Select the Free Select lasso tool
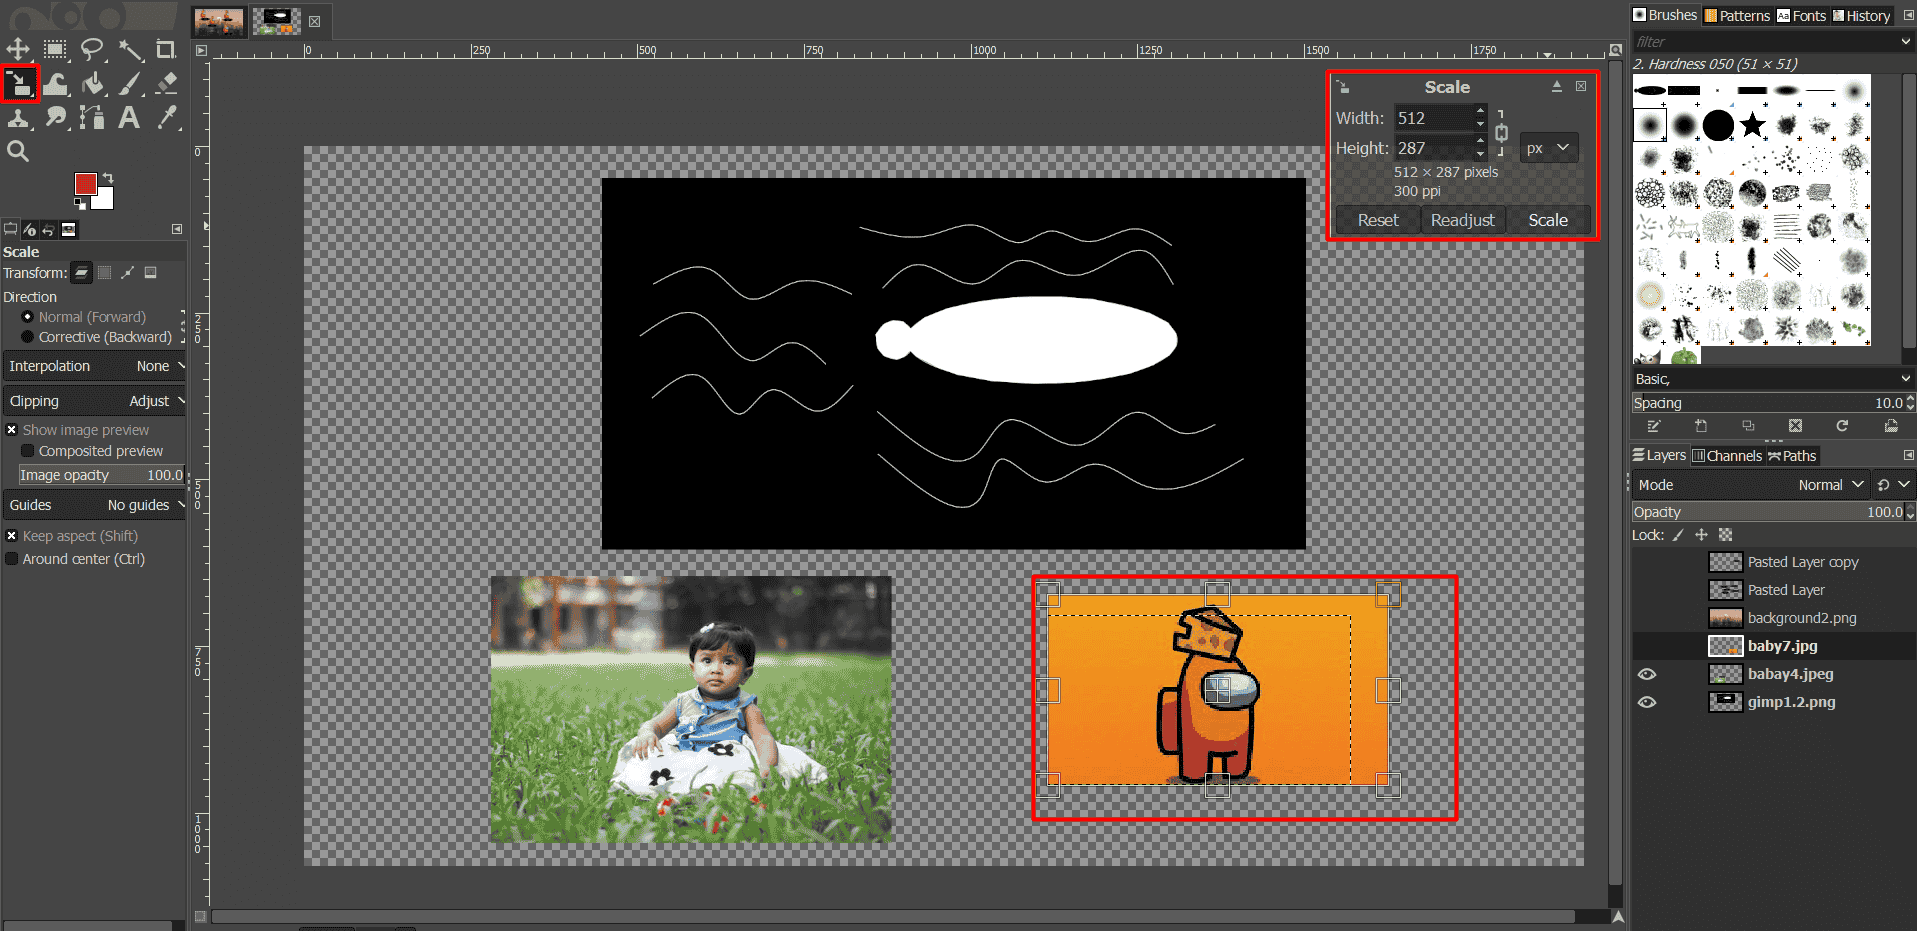The image size is (1917, 931). (92, 49)
